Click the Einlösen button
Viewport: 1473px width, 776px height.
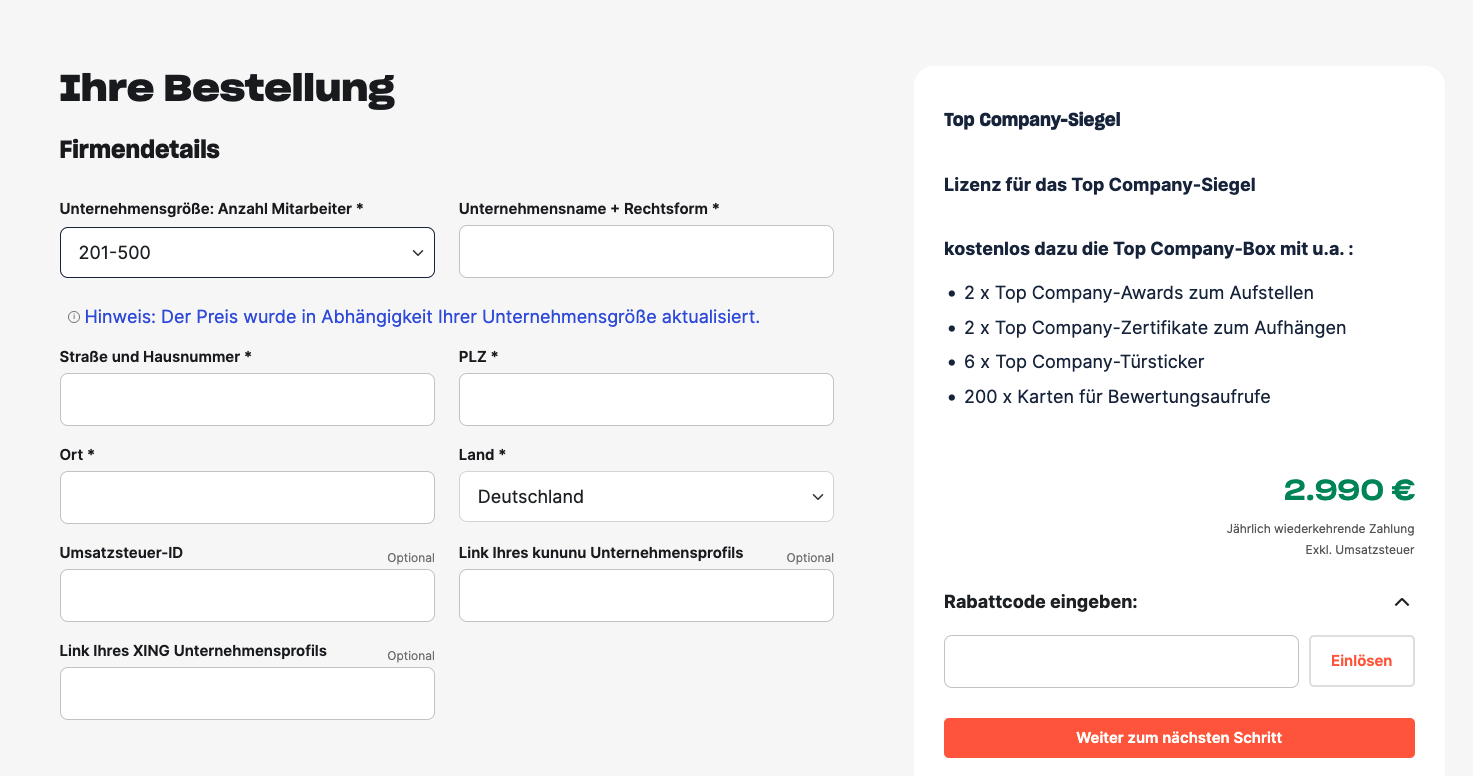[1361, 661]
